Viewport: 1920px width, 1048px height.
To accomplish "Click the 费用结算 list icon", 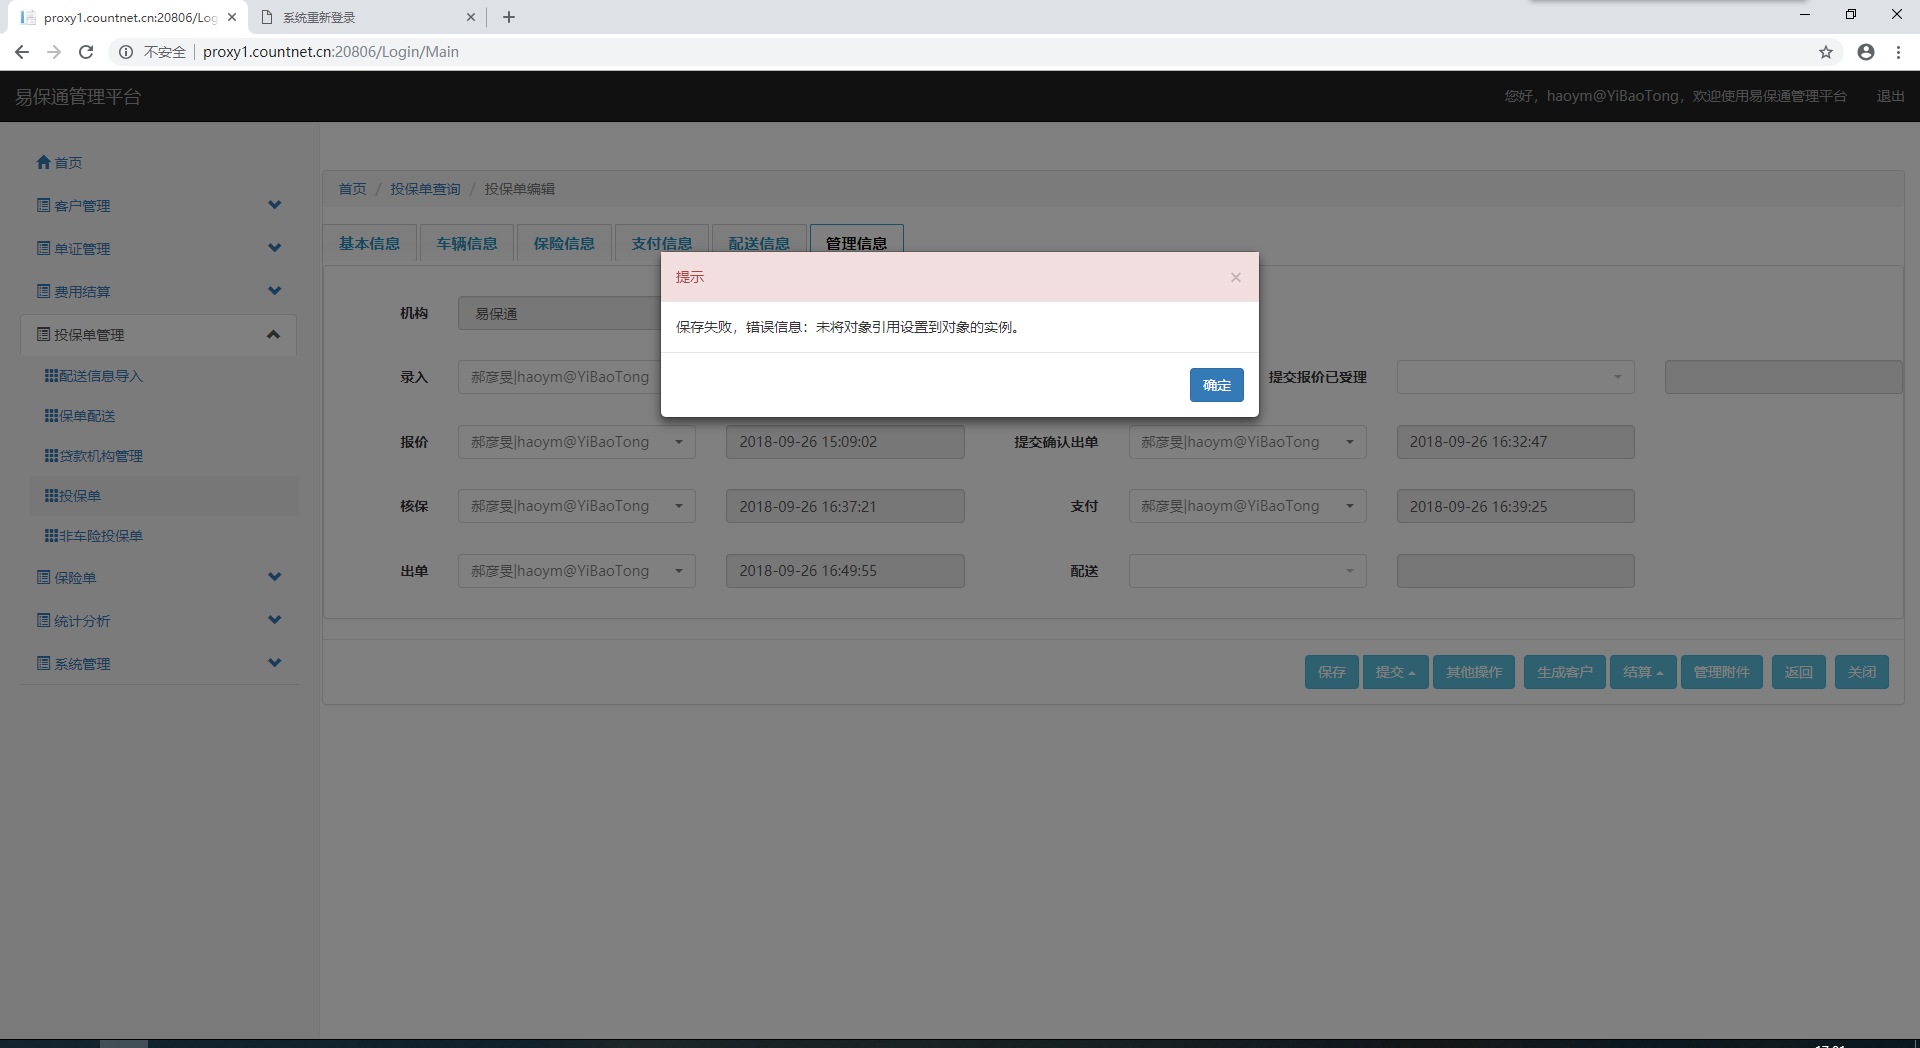I will tap(43, 291).
